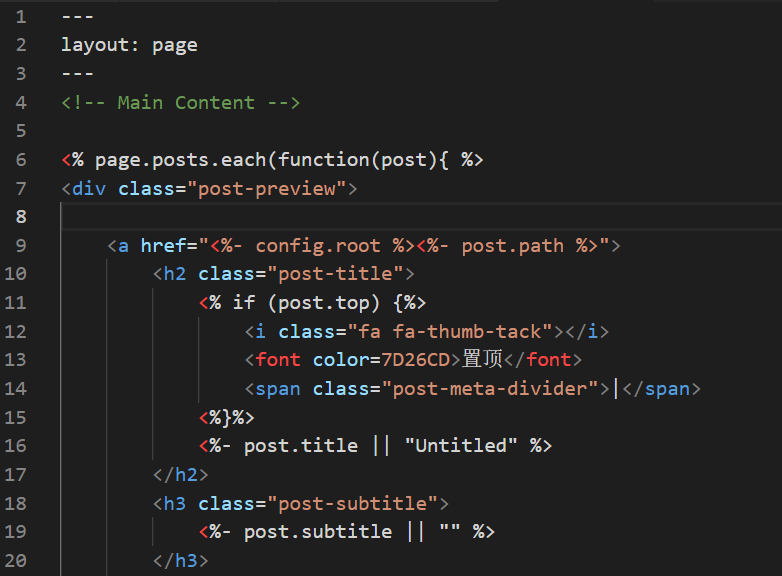Click the closing </h2> tag

tap(181, 475)
